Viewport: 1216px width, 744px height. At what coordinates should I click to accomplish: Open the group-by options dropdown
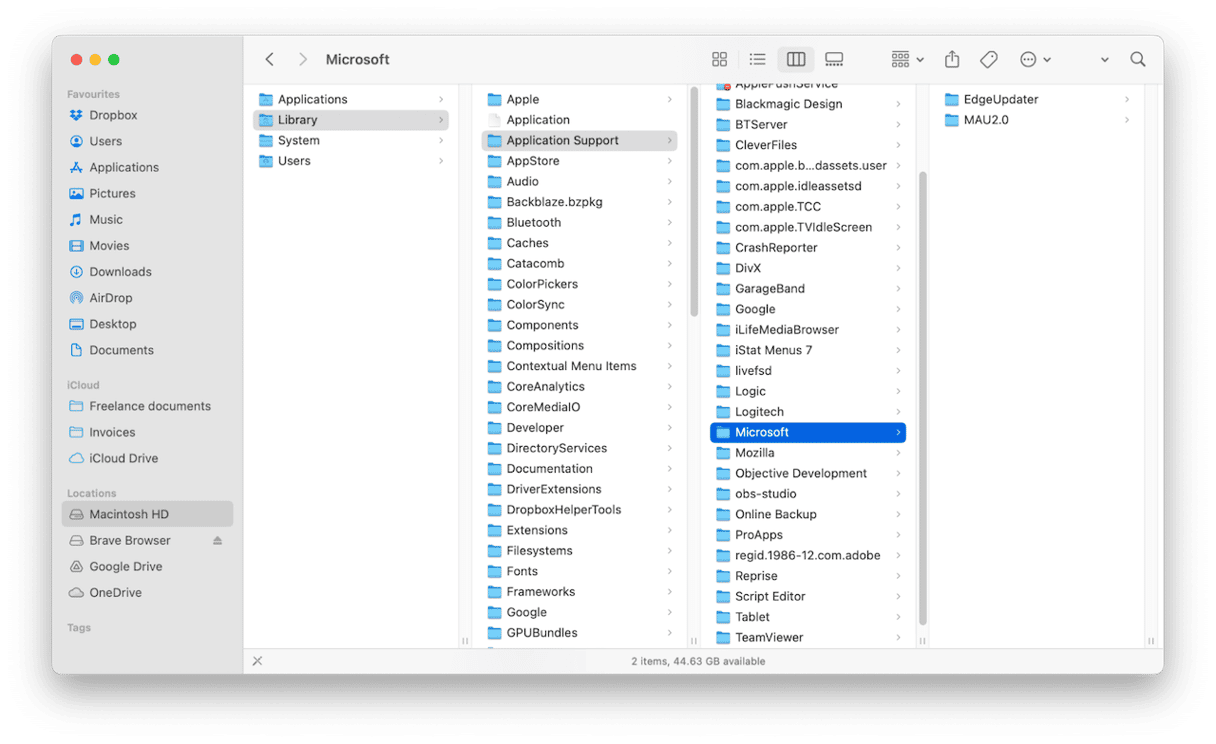pyautogui.click(x=907, y=60)
